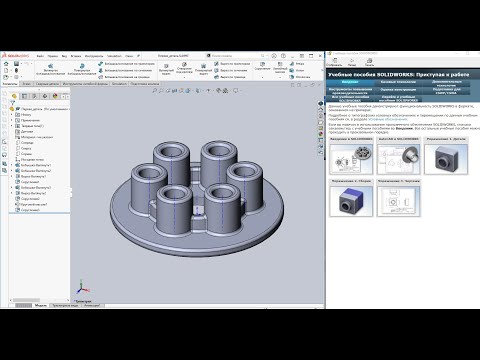Click the Back button in tutorials window
The width and height of the screenshot is (480, 360).
pos(352,62)
